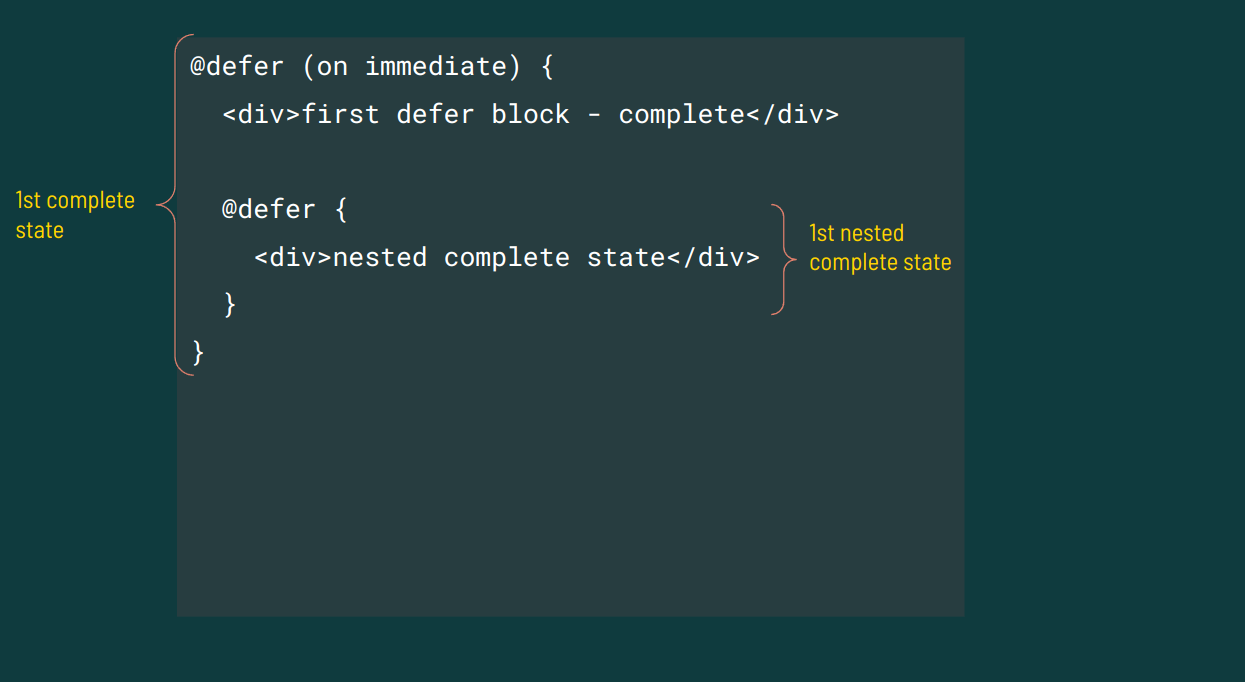1245x682 pixels.
Task: Select the word "immediate" in the first line
Action: [x=436, y=67]
